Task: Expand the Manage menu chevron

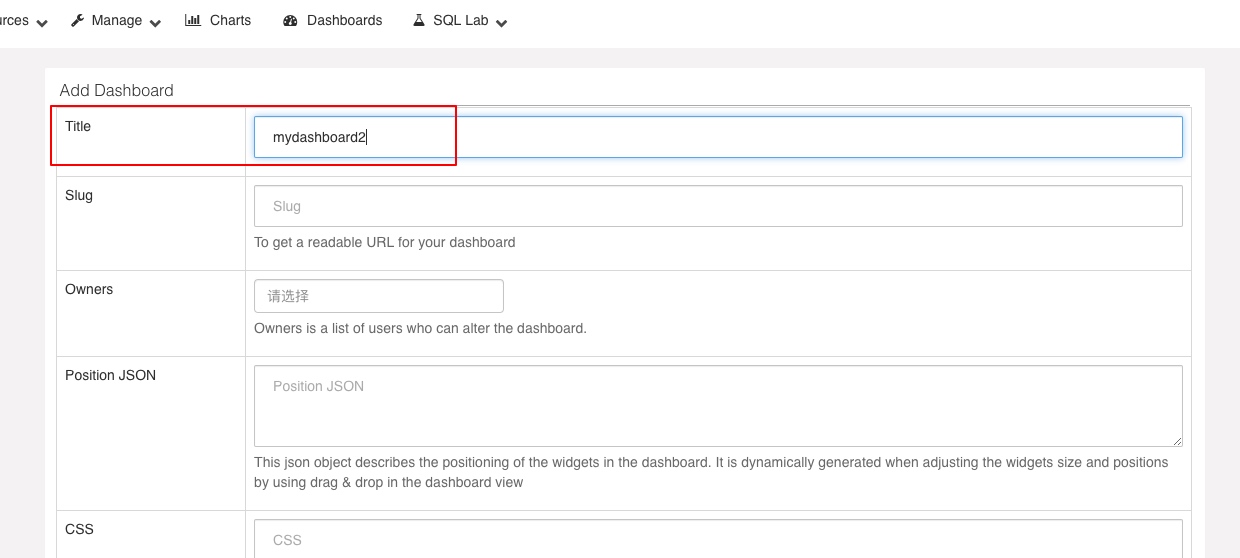Action: [x=155, y=23]
